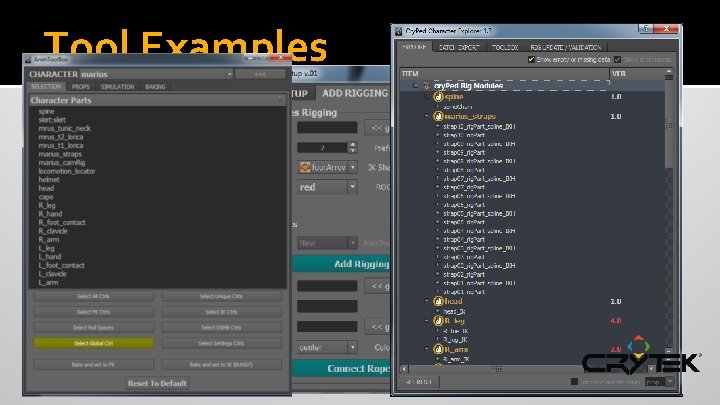Select helmet in Character Parts list
720x405 pixels.
tap(49, 180)
